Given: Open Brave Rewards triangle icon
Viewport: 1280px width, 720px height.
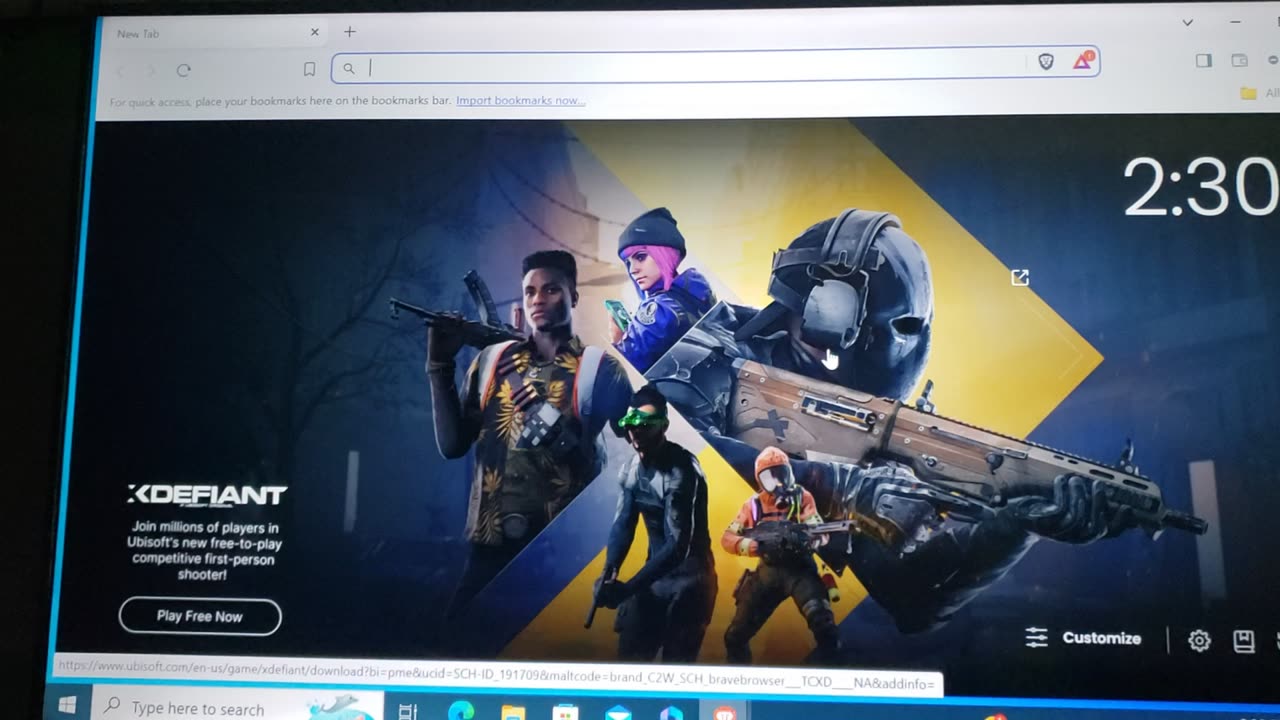Looking at the screenshot, I should click(1083, 60).
